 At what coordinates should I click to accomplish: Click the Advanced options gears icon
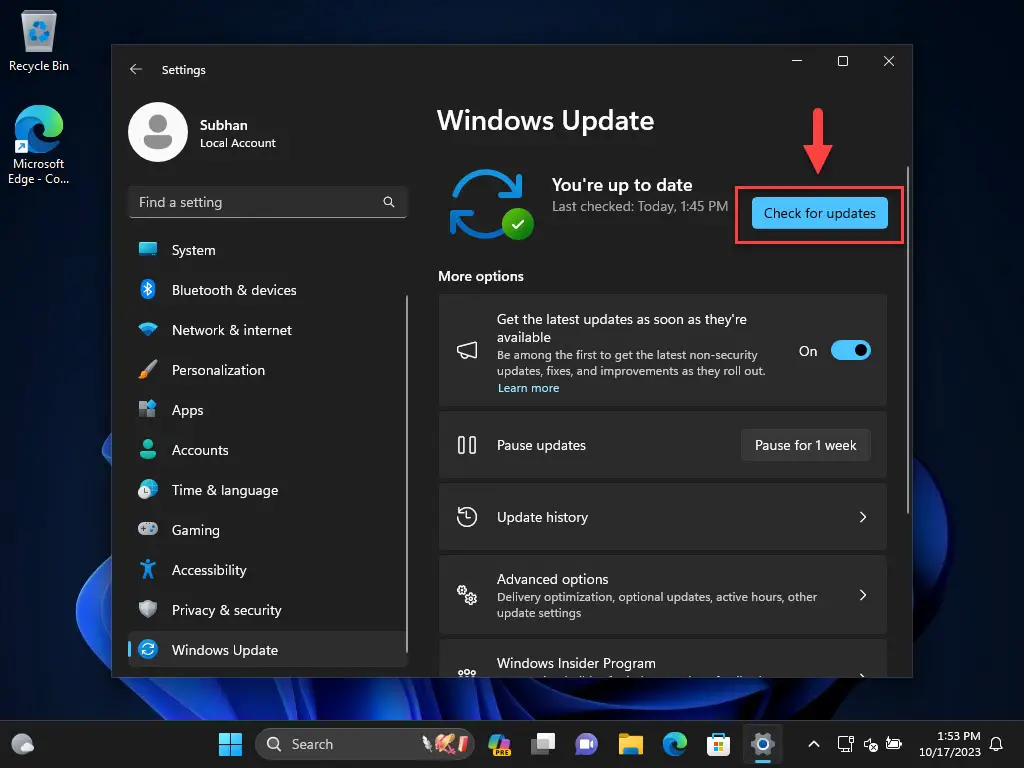467,595
